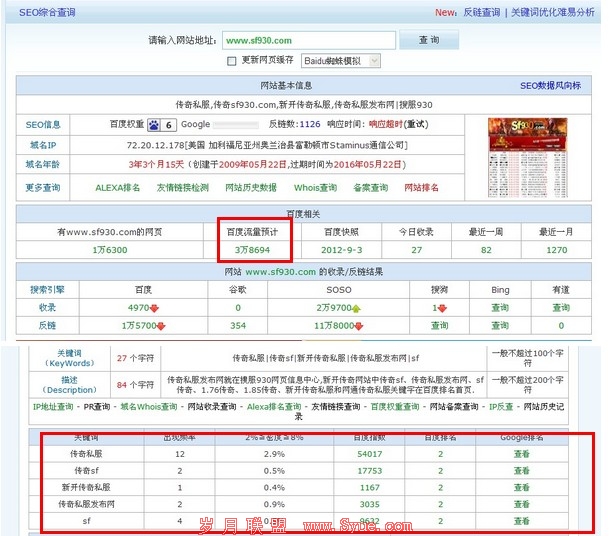Click red down arrow beside Baidu 4970
The image size is (609, 536).
click(x=155, y=309)
